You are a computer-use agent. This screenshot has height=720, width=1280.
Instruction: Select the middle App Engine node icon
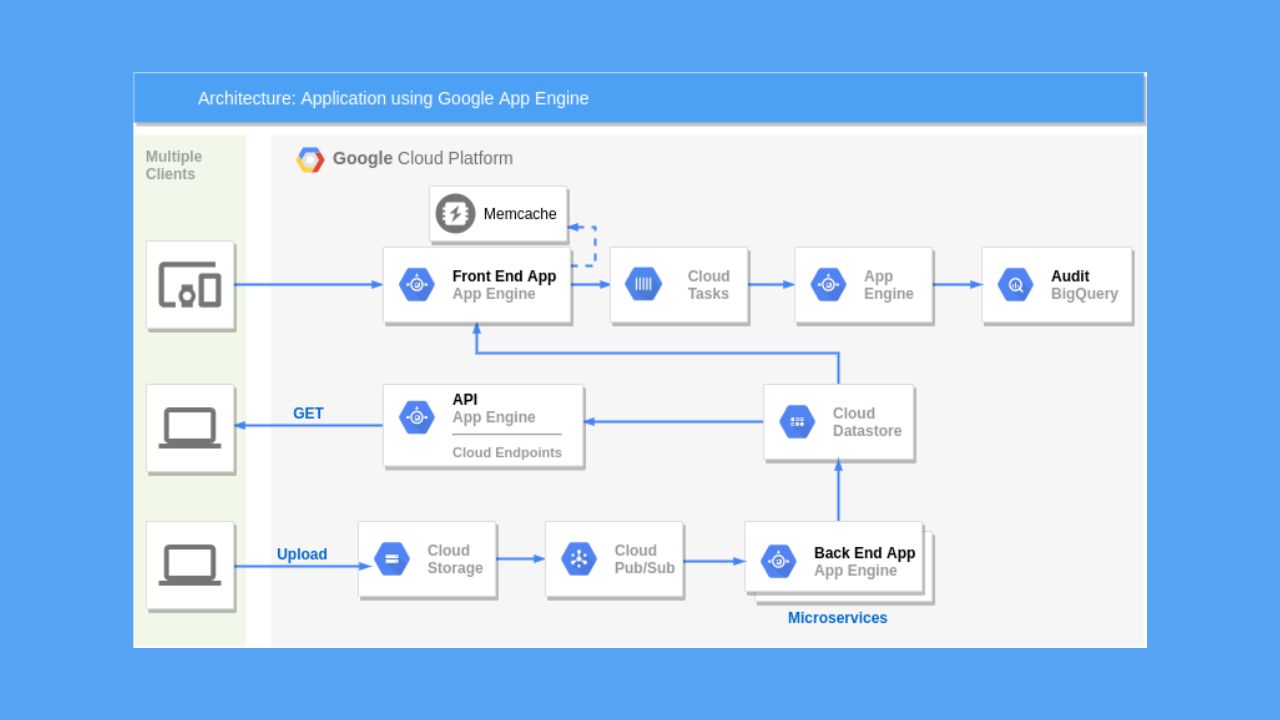[x=829, y=284]
